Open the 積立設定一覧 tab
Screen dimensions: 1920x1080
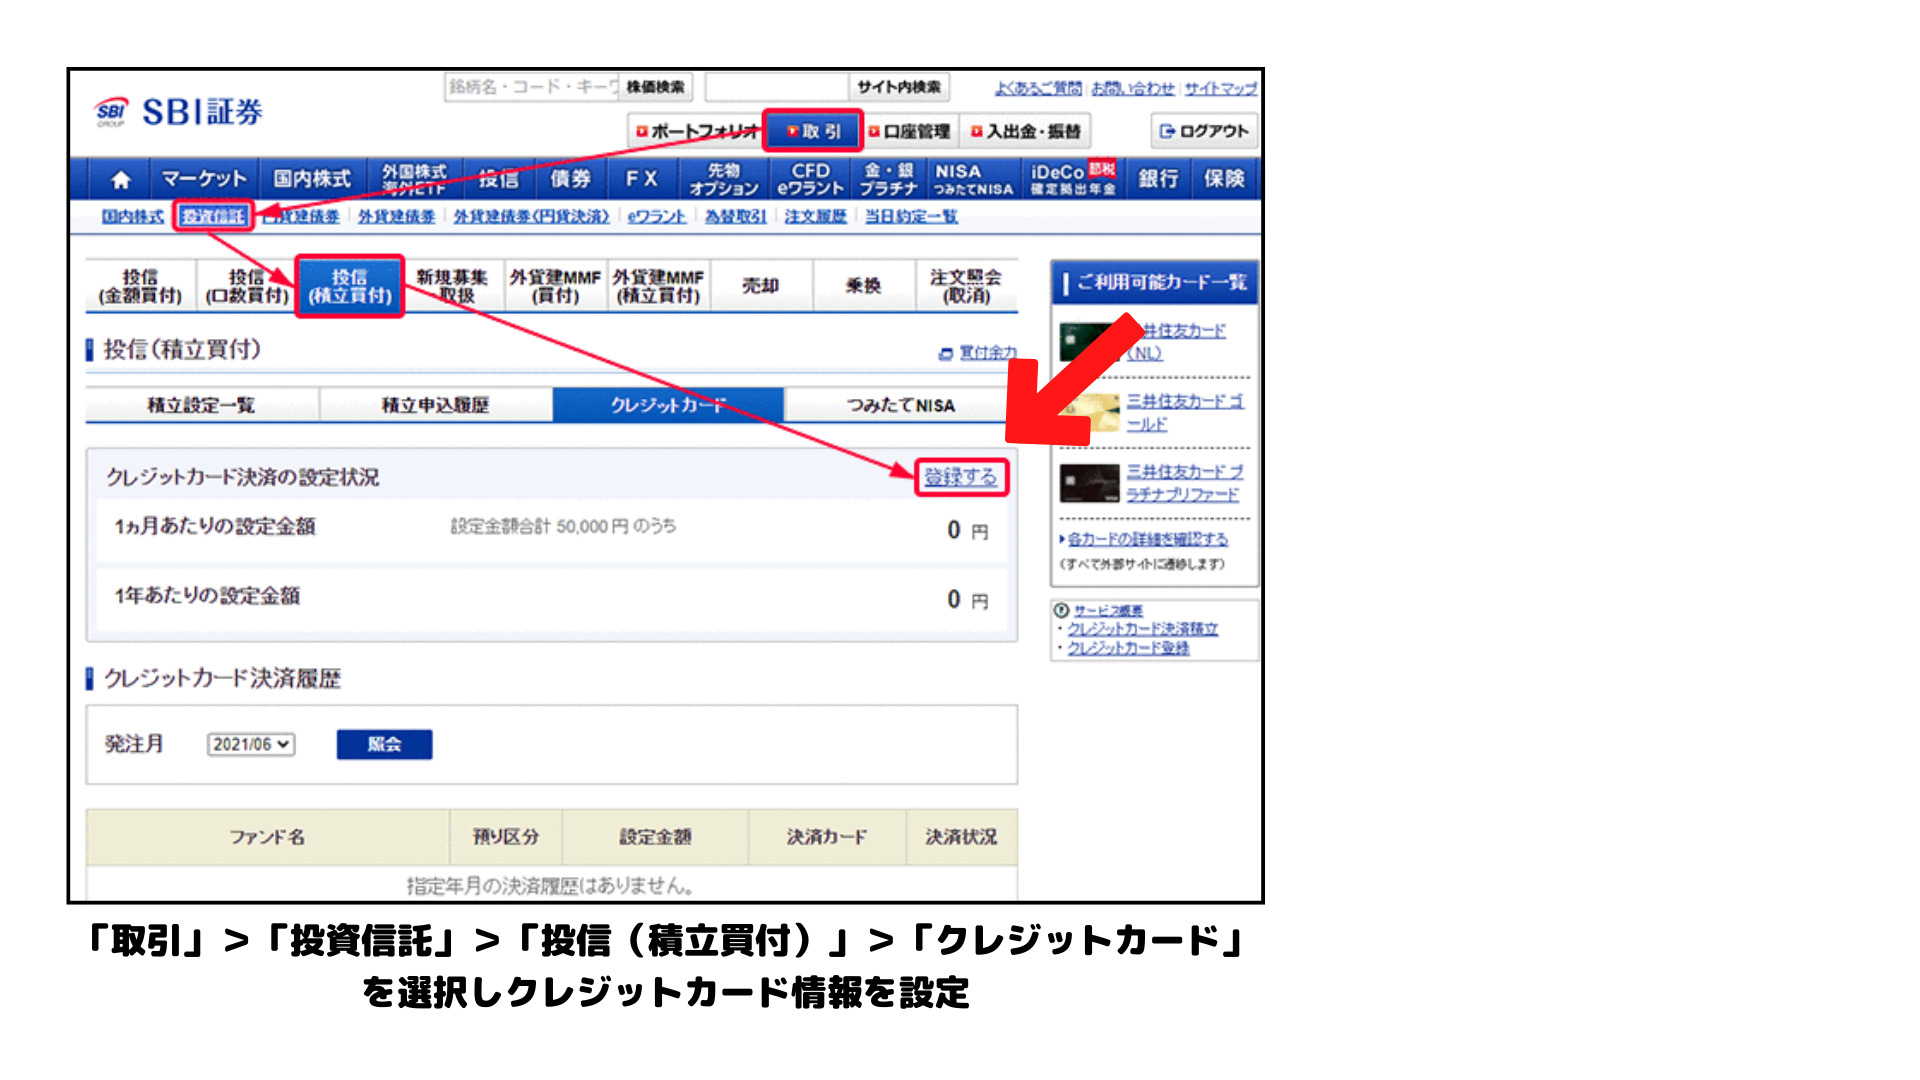(x=201, y=405)
